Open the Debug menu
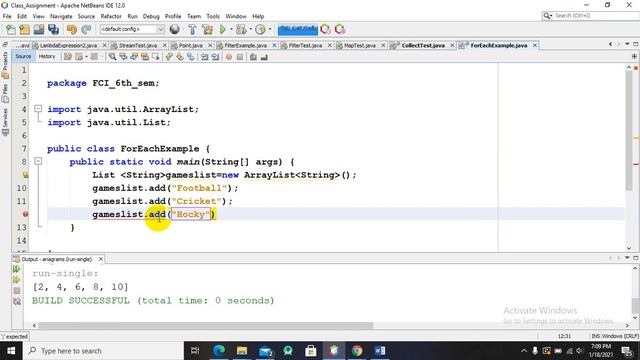The height and width of the screenshot is (360, 640). [151, 16]
